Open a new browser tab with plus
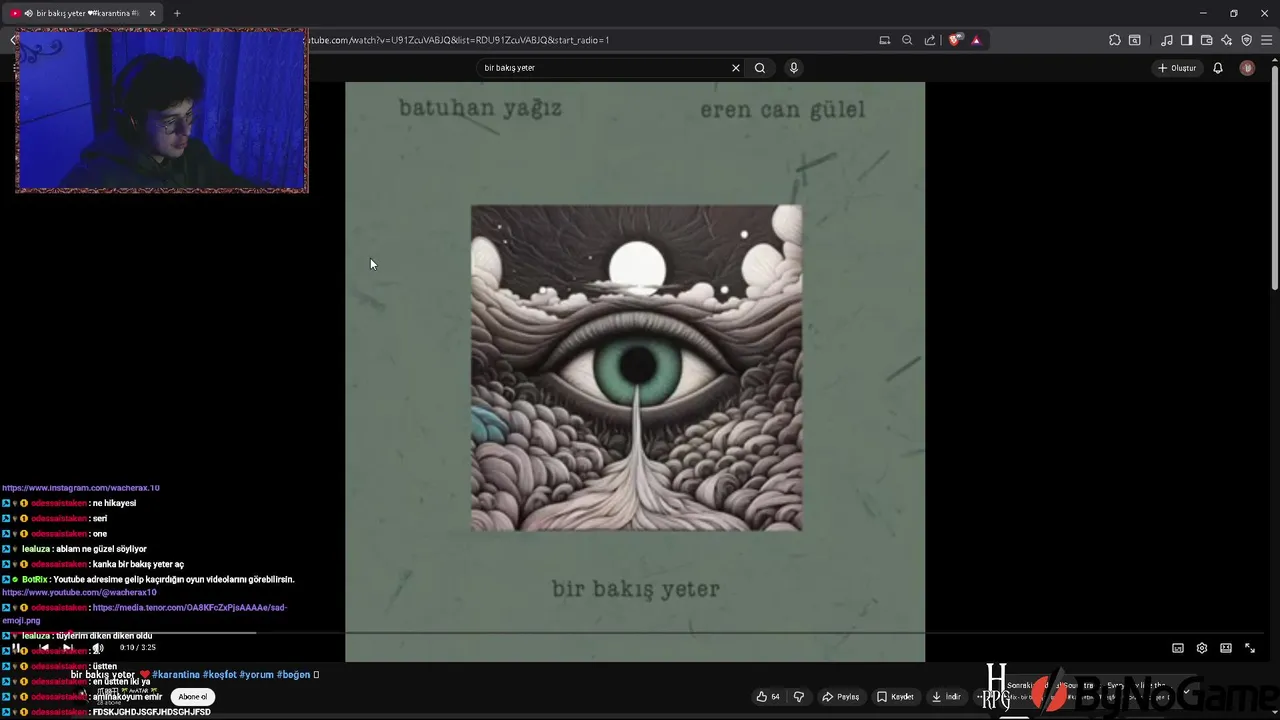Viewport: 1280px width, 720px height. [177, 13]
